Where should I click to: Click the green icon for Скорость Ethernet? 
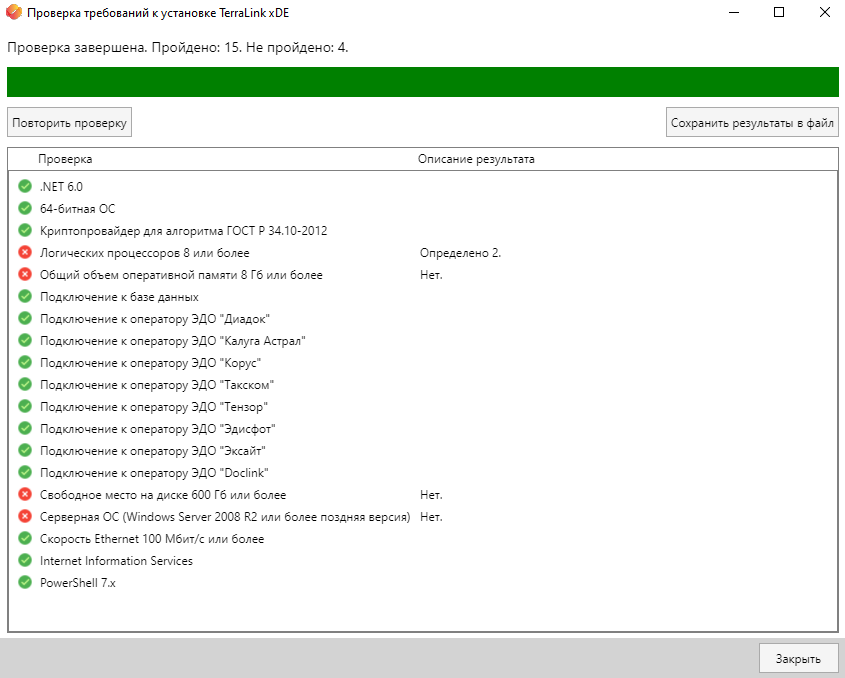tap(25, 538)
